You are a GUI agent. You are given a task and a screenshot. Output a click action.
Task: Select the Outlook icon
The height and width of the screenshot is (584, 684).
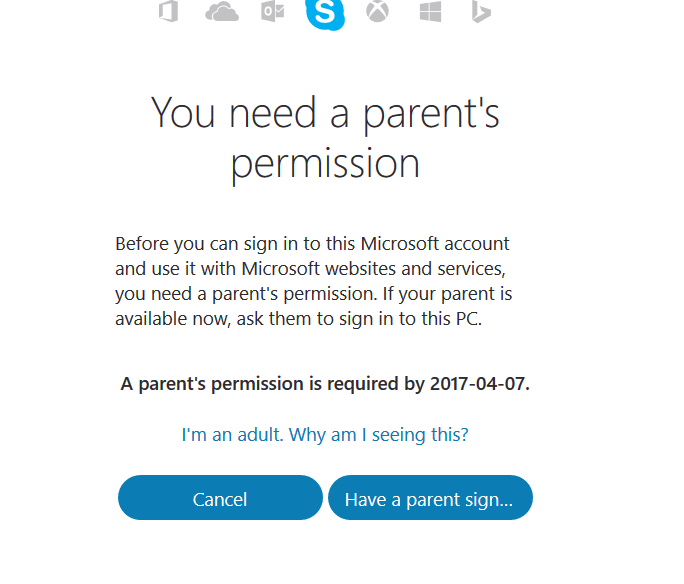(x=272, y=12)
